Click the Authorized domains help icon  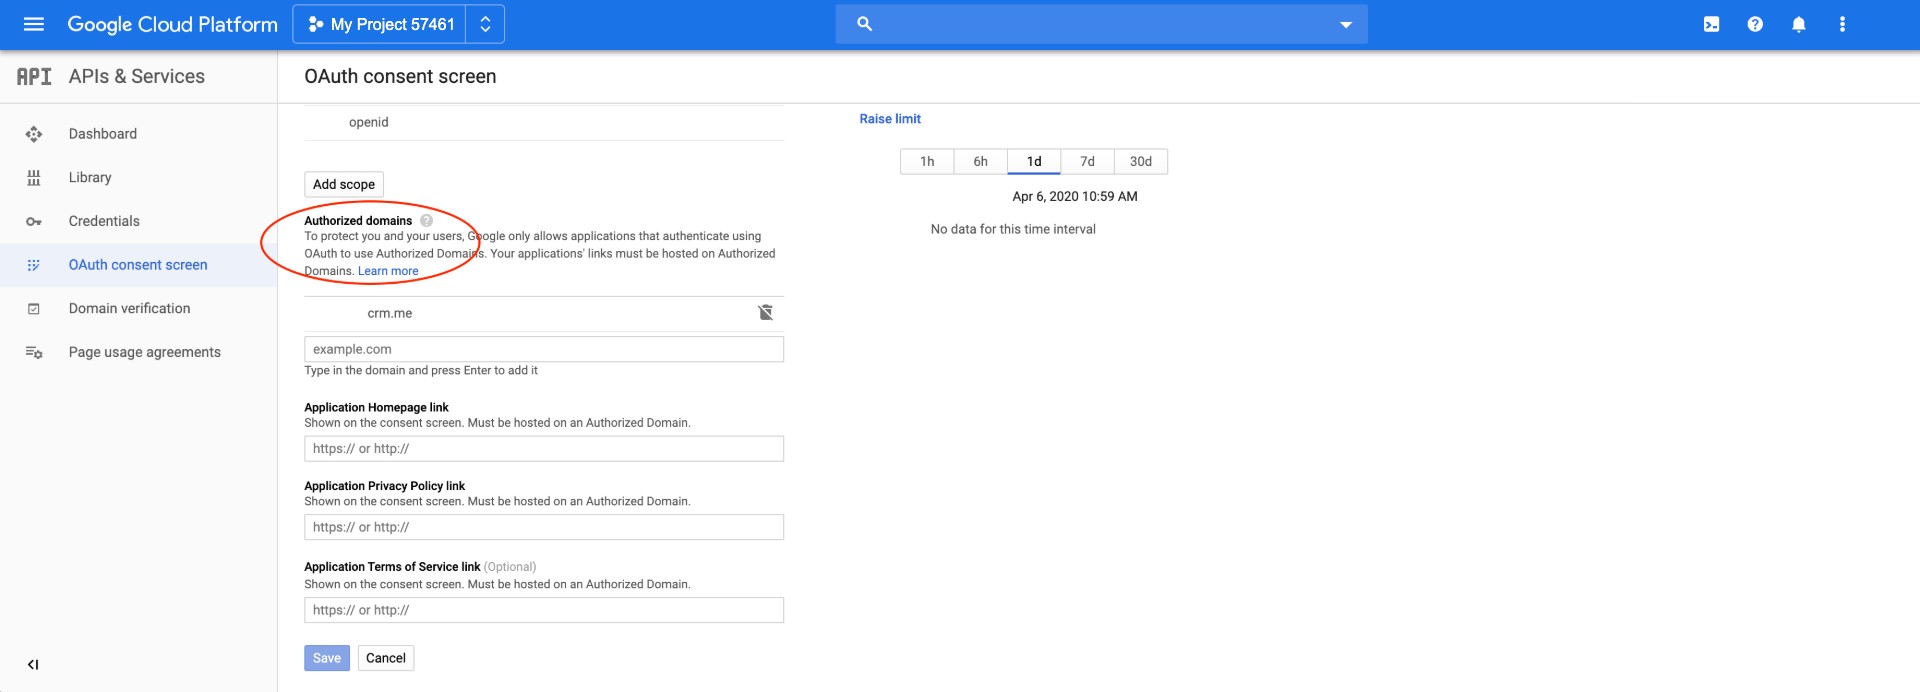(x=426, y=220)
